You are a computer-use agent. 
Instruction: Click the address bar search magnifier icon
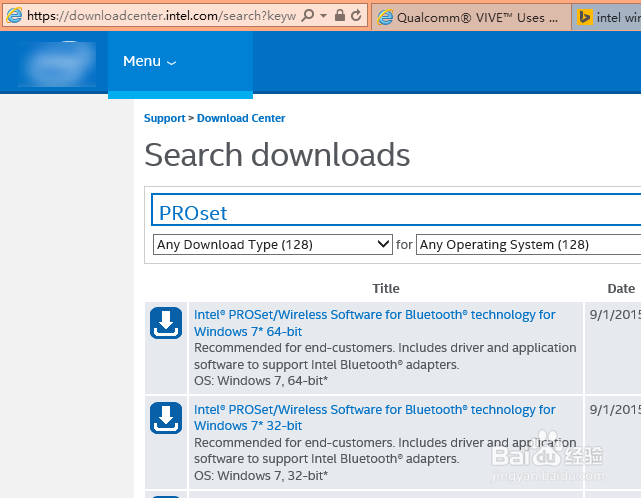(308, 16)
